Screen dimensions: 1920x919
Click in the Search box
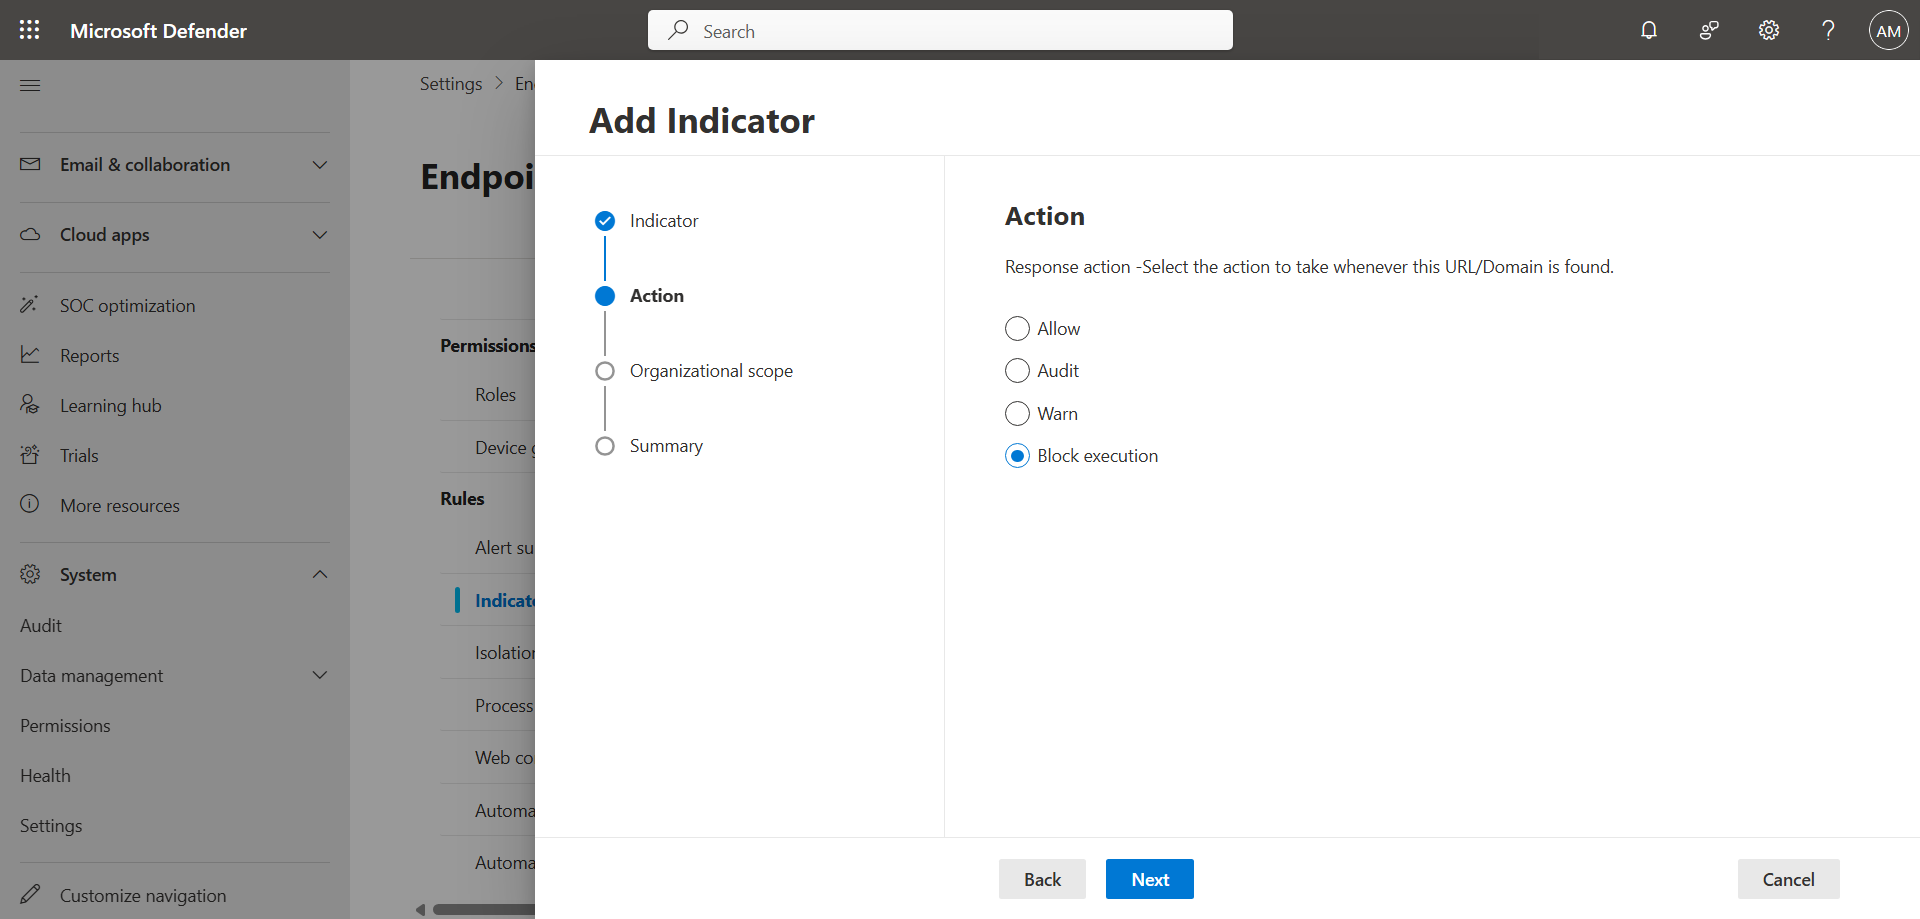pos(940,31)
